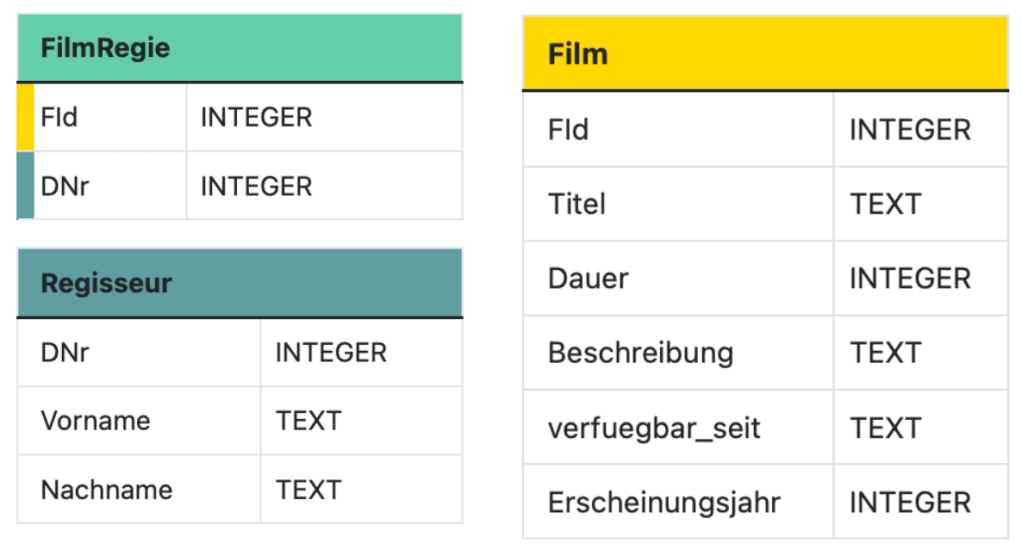The height and width of the screenshot is (550, 1022).
Task: Select the Vorname column name
Action: 95,420
